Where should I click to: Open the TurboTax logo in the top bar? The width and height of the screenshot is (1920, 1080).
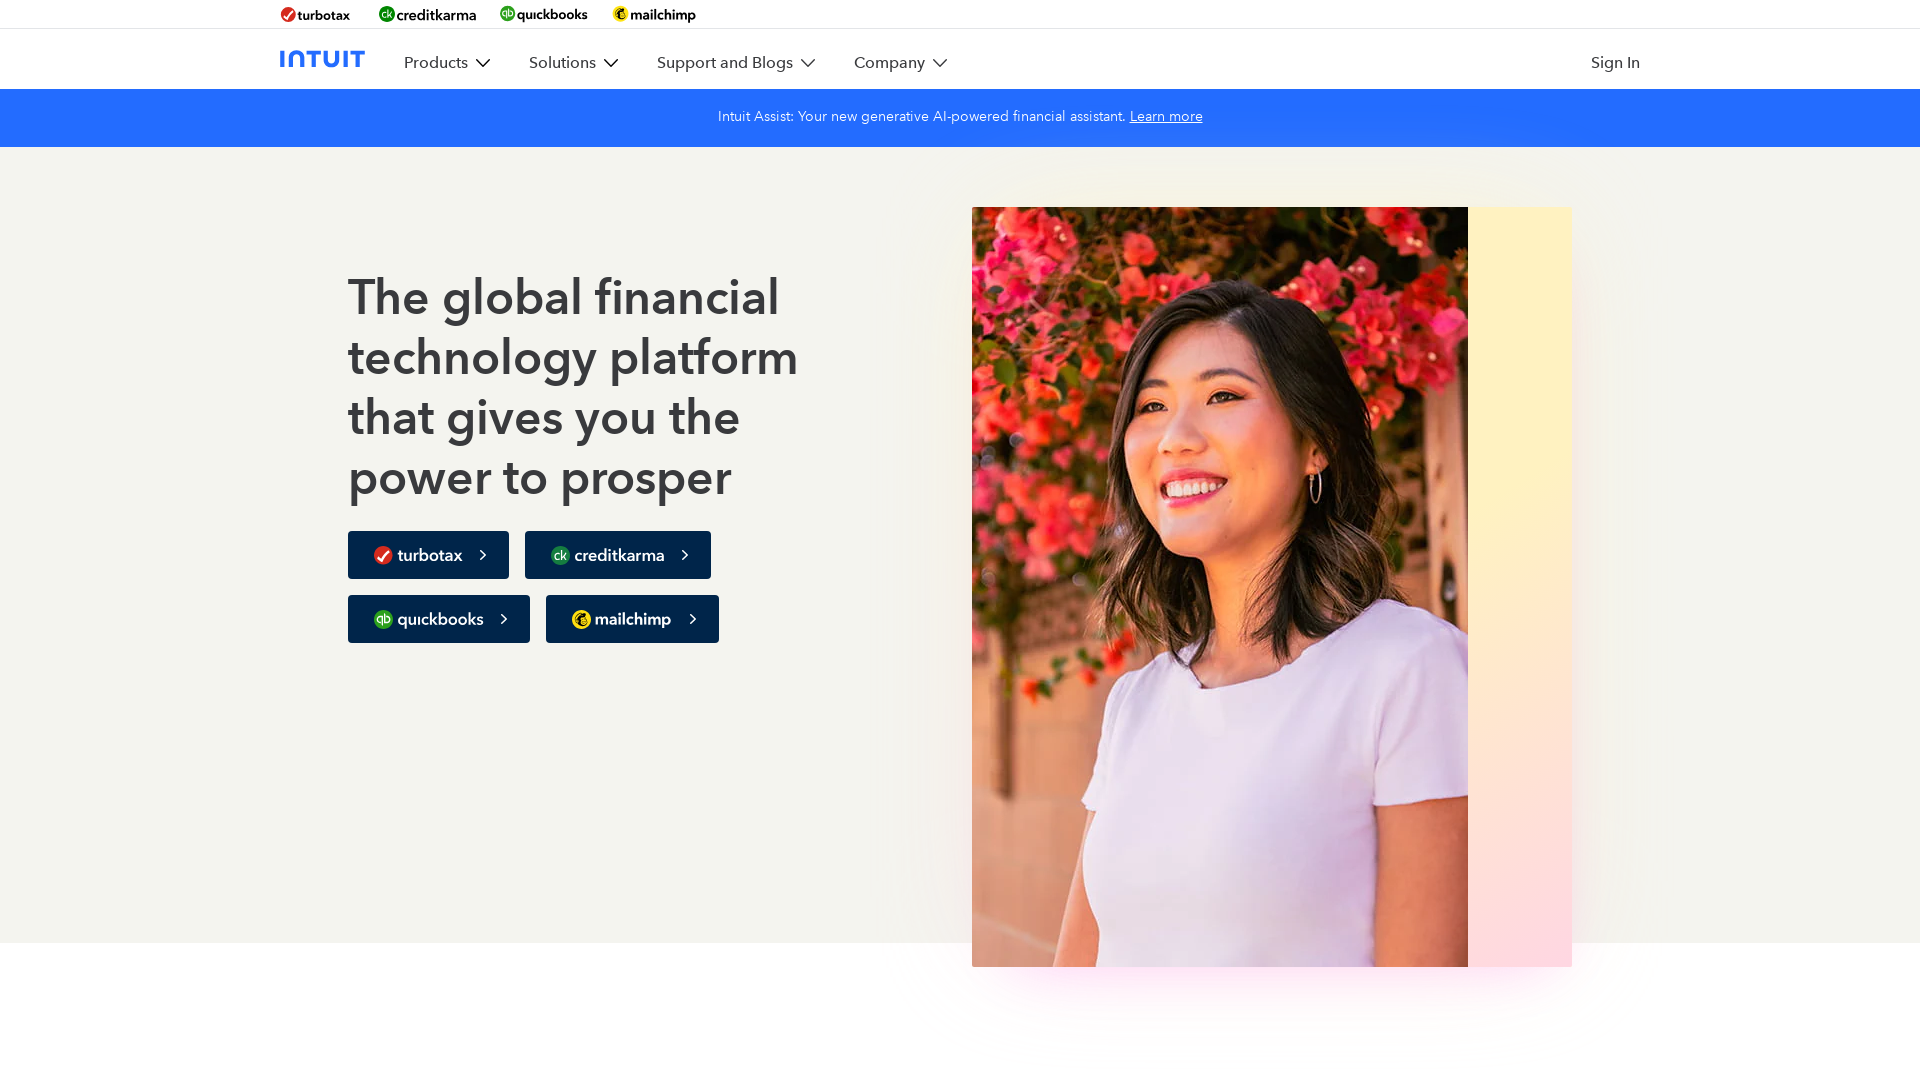click(x=315, y=14)
